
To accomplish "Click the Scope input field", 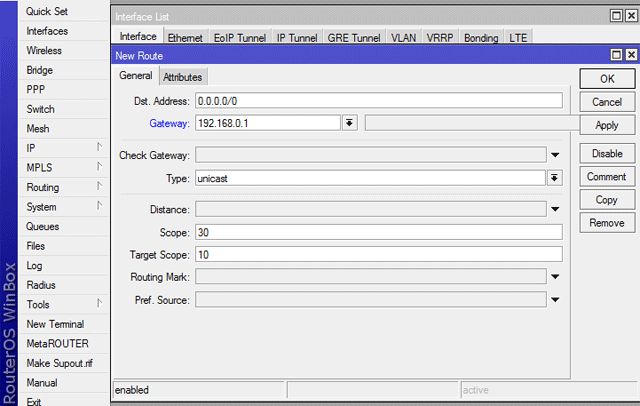I will [x=378, y=232].
